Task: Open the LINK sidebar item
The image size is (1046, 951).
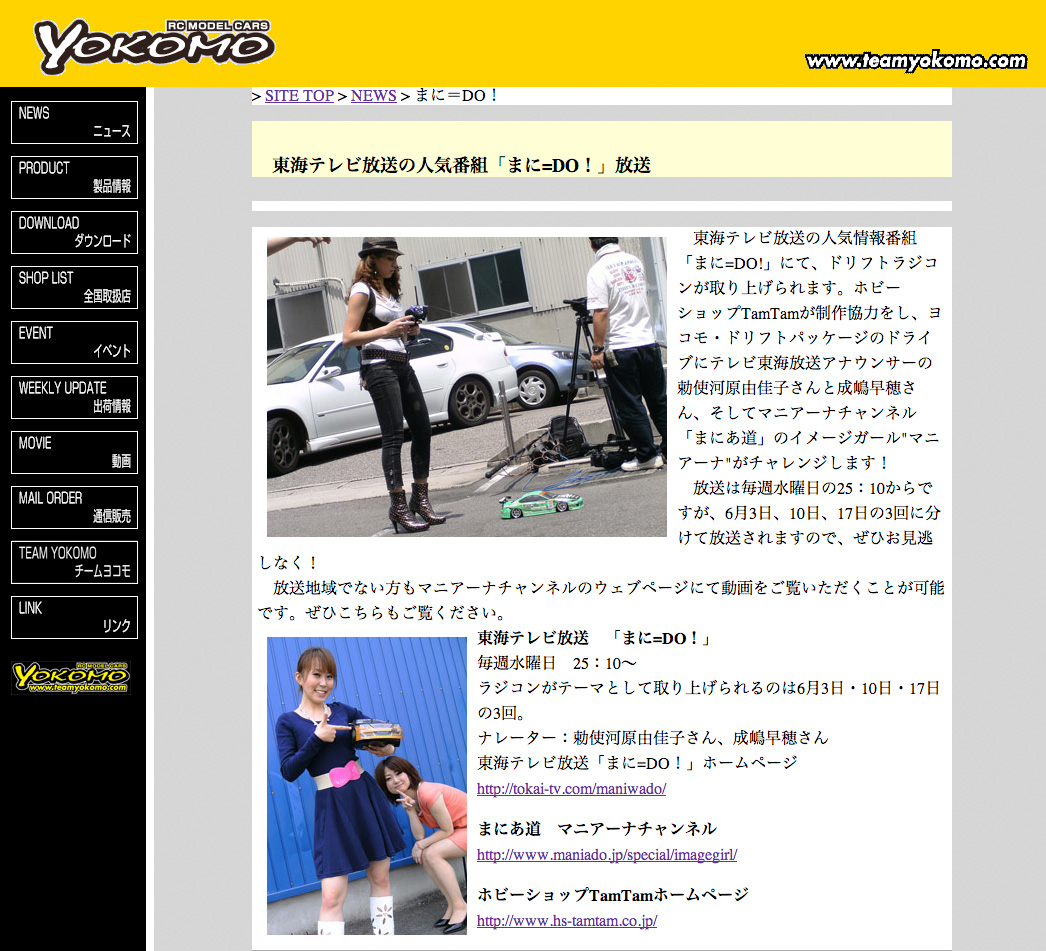Action: (74, 617)
